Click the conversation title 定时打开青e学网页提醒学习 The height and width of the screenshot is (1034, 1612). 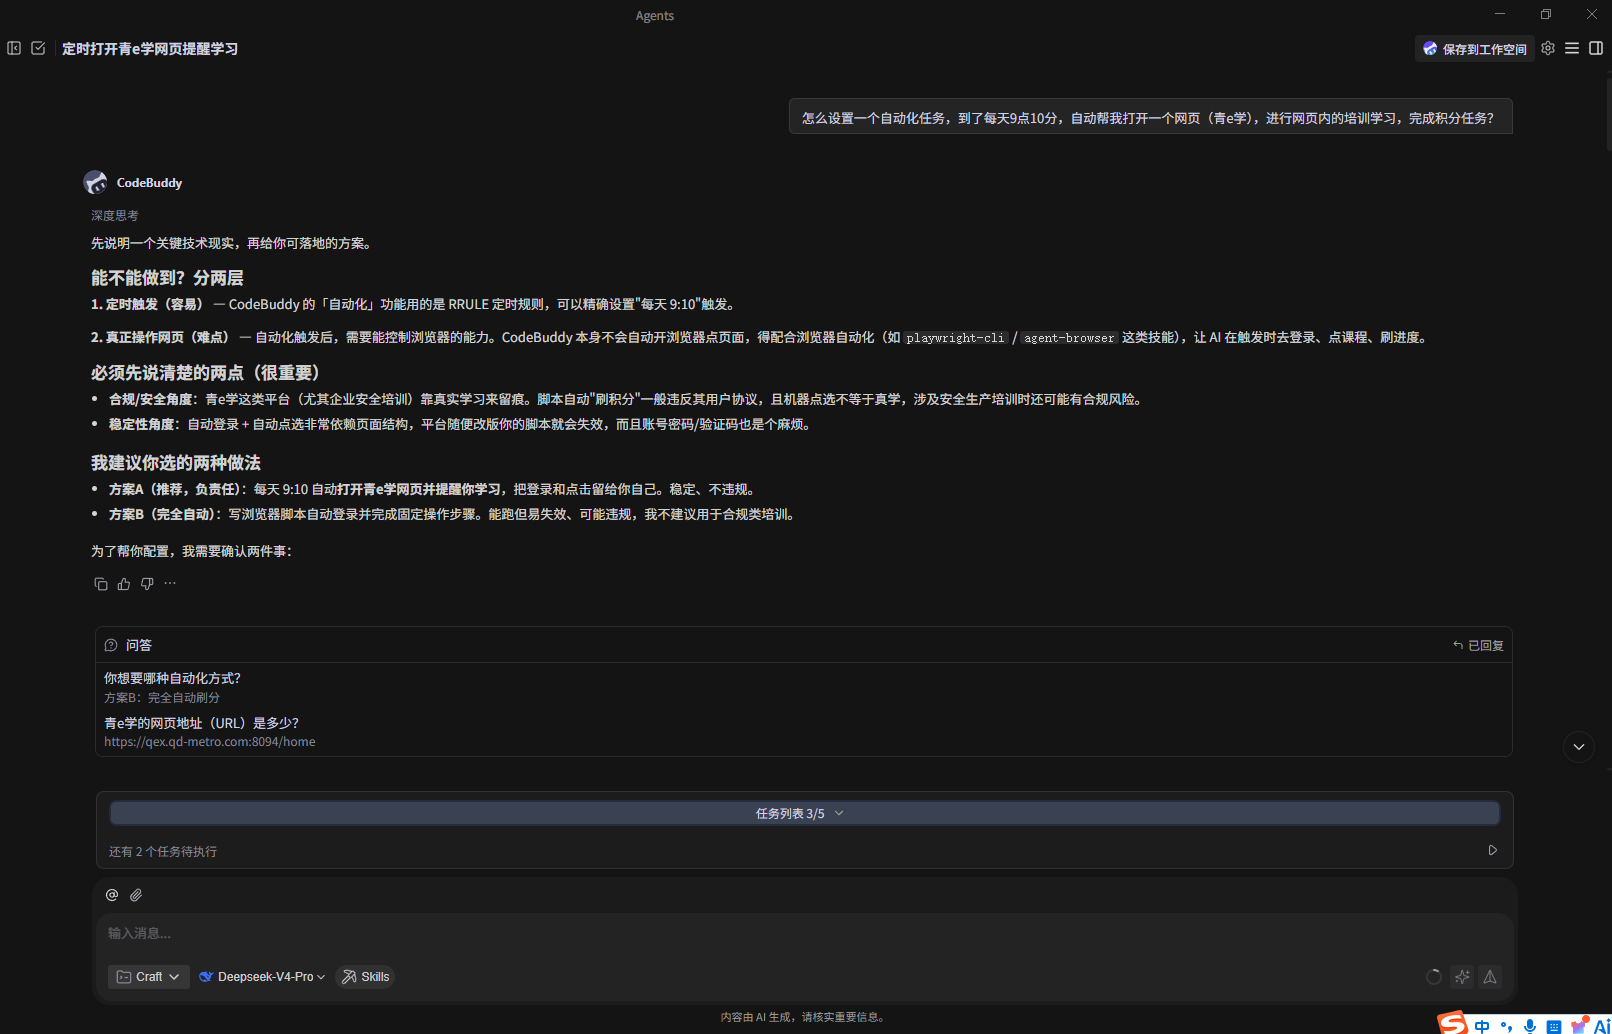point(150,49)
